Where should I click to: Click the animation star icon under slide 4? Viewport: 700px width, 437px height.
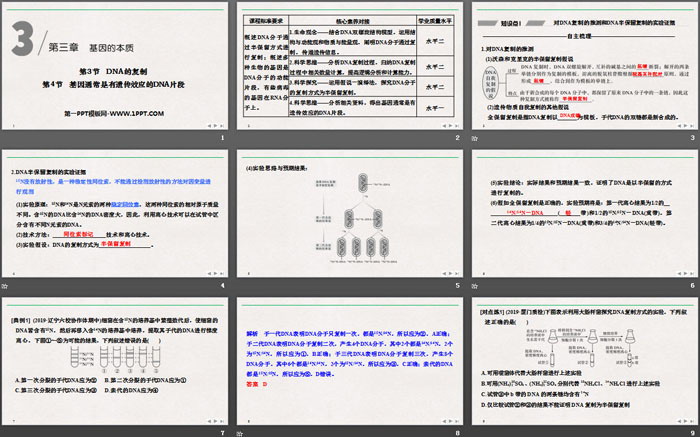(x=5, y=286)
